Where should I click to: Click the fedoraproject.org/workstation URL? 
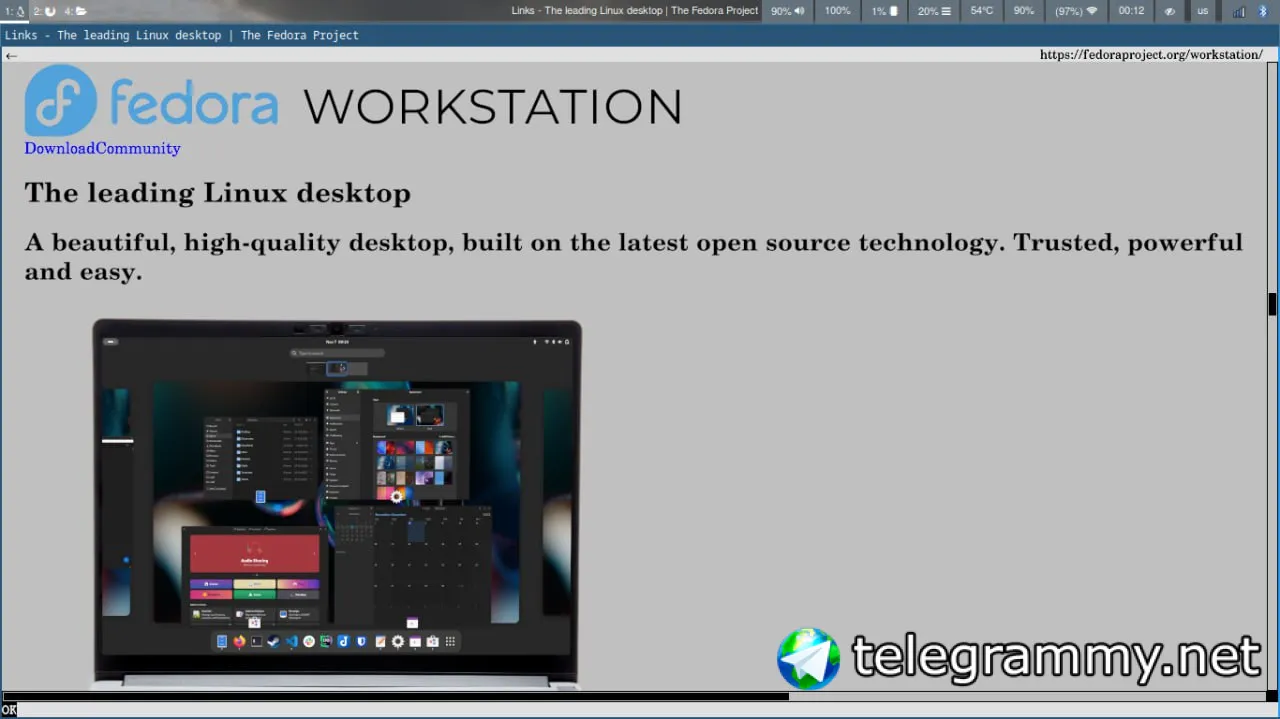[1151, 55]
